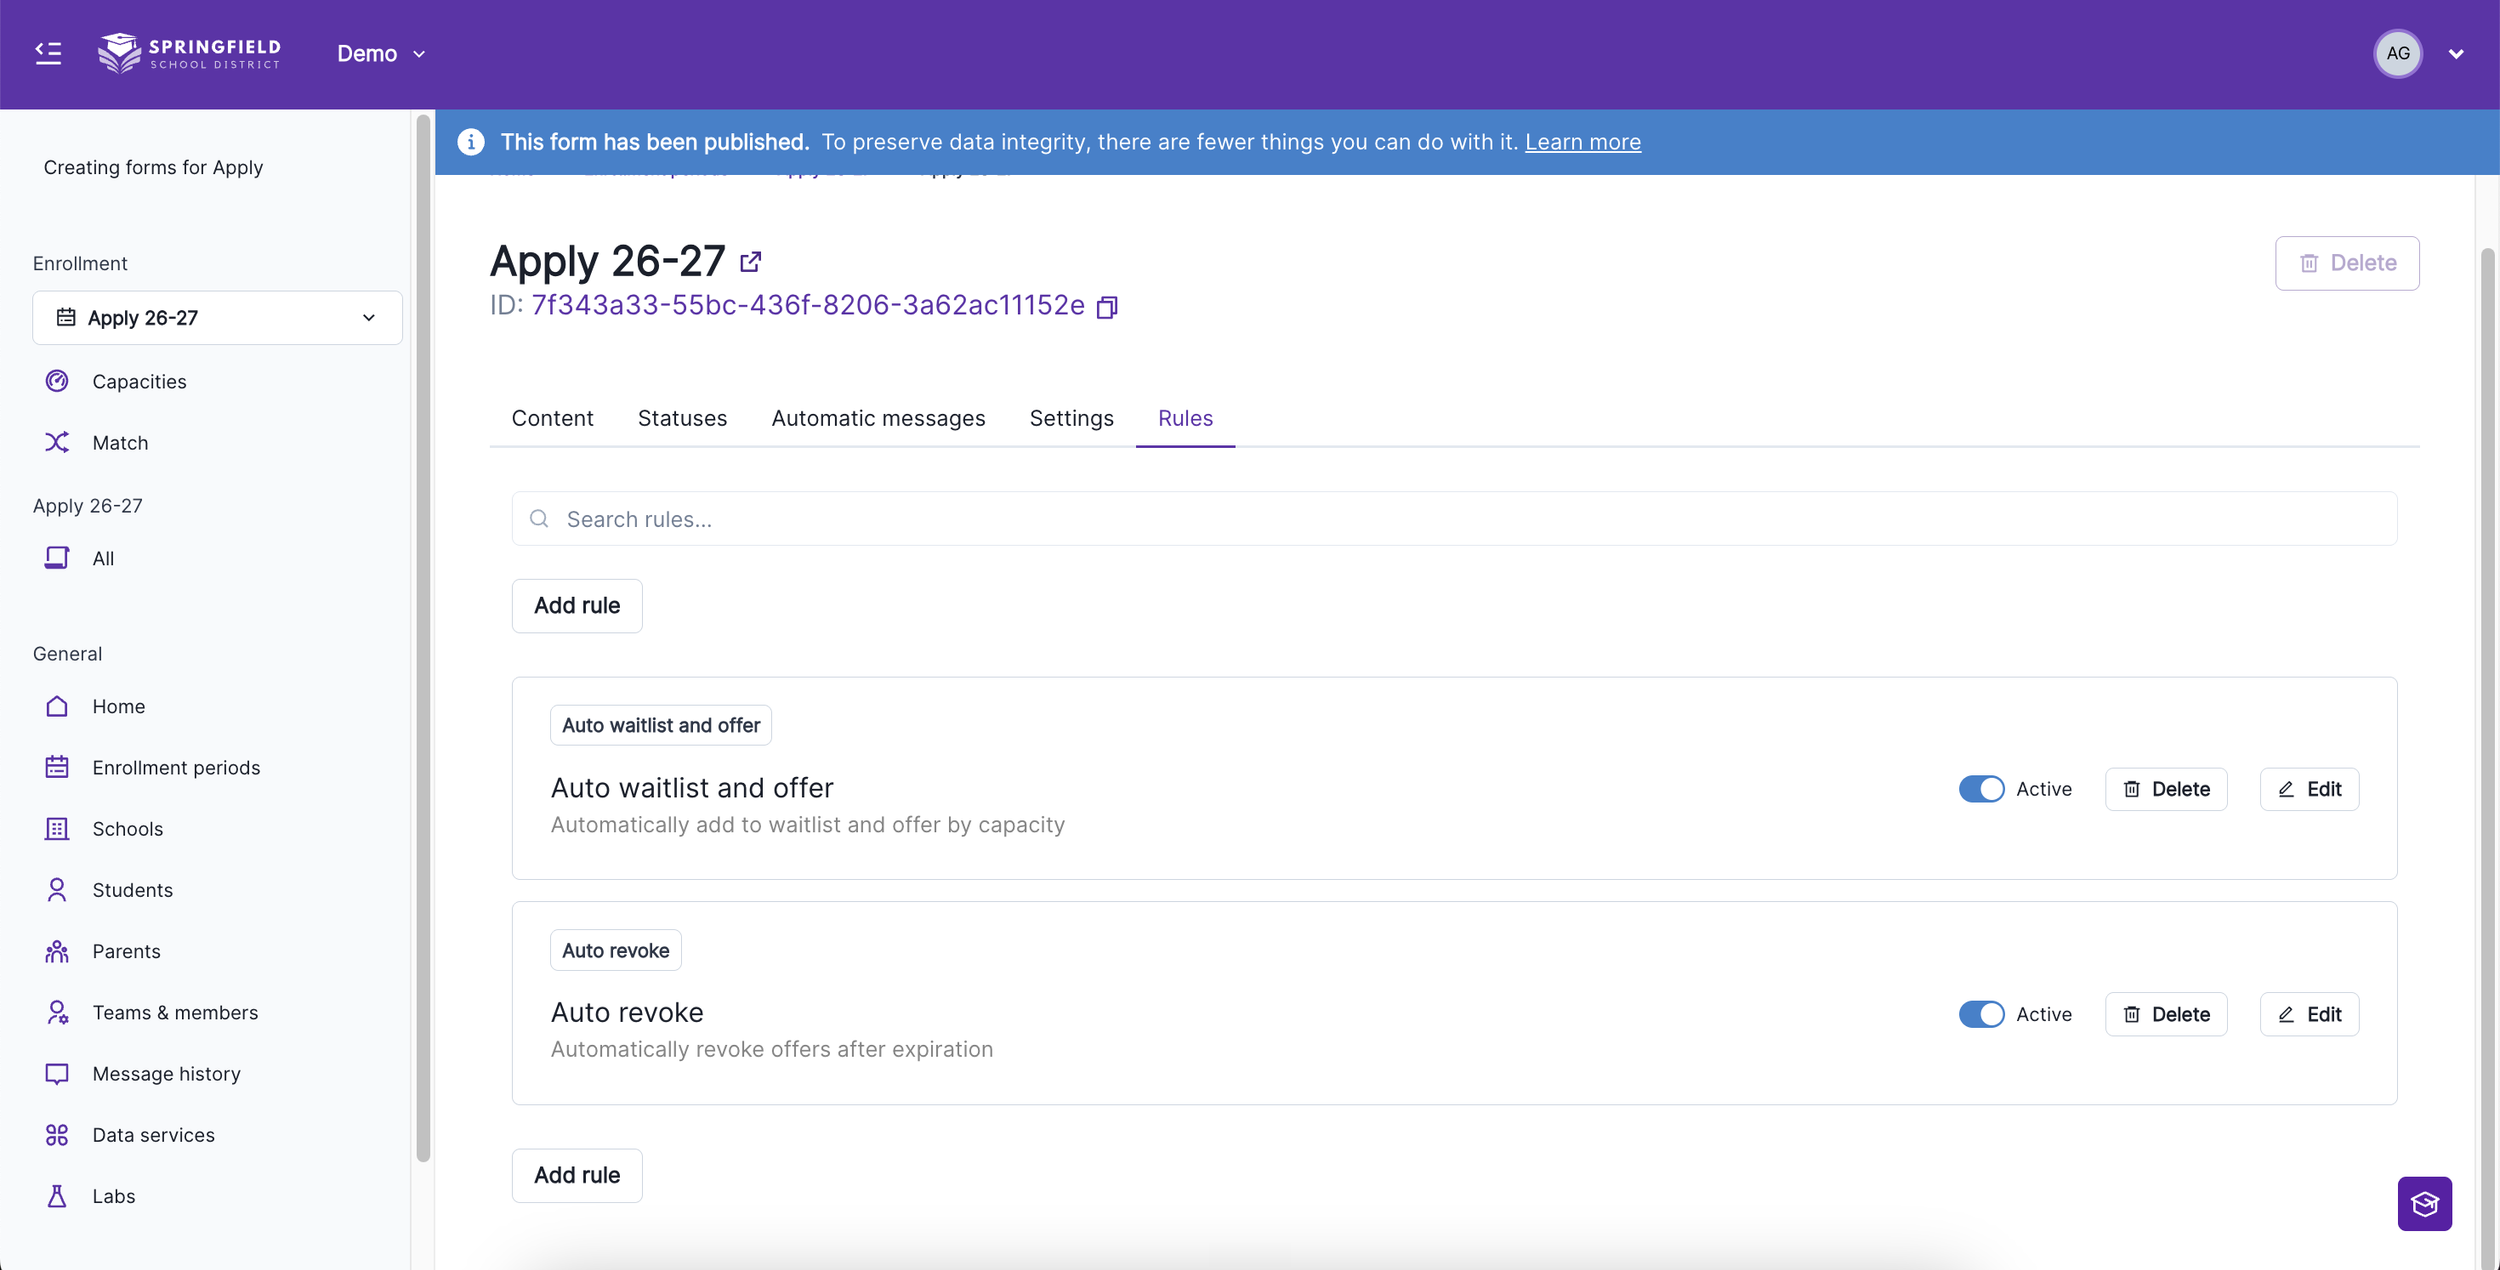
Task: Click the disabled Delete form button
Action: [2346, 263]
